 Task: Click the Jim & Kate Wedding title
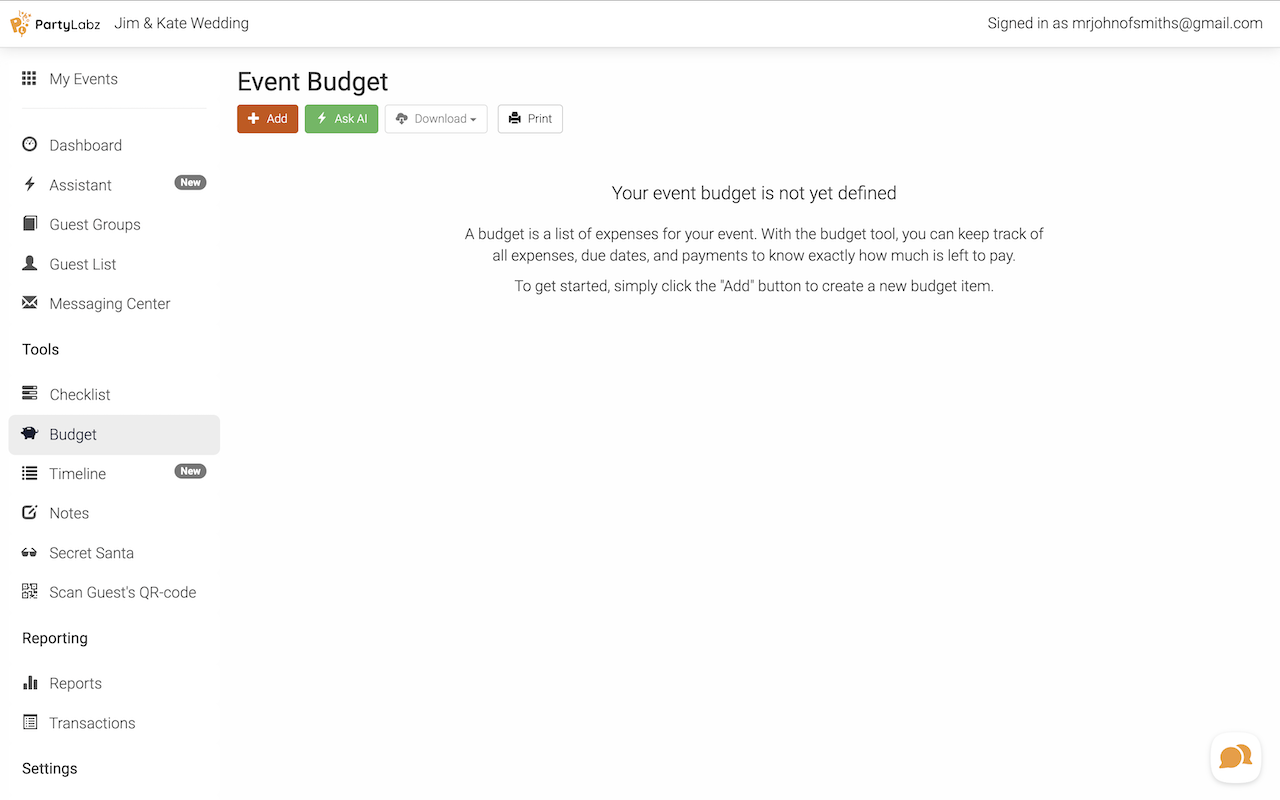pyautogui.click(x=181, y=23)
